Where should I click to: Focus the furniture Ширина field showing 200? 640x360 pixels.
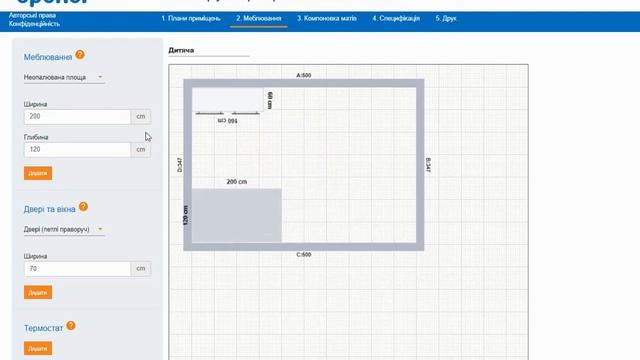click(x=77, y=116)
